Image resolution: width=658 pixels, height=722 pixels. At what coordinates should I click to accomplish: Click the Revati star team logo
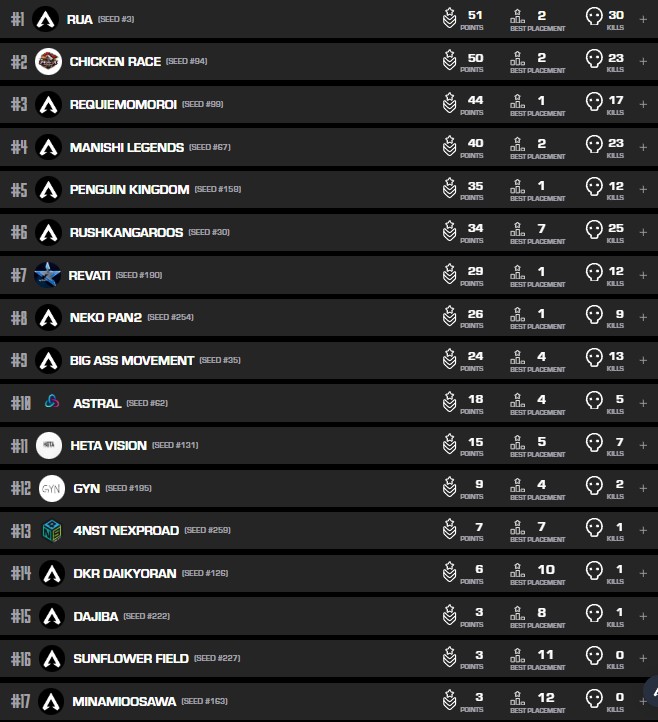pos(47,275)
